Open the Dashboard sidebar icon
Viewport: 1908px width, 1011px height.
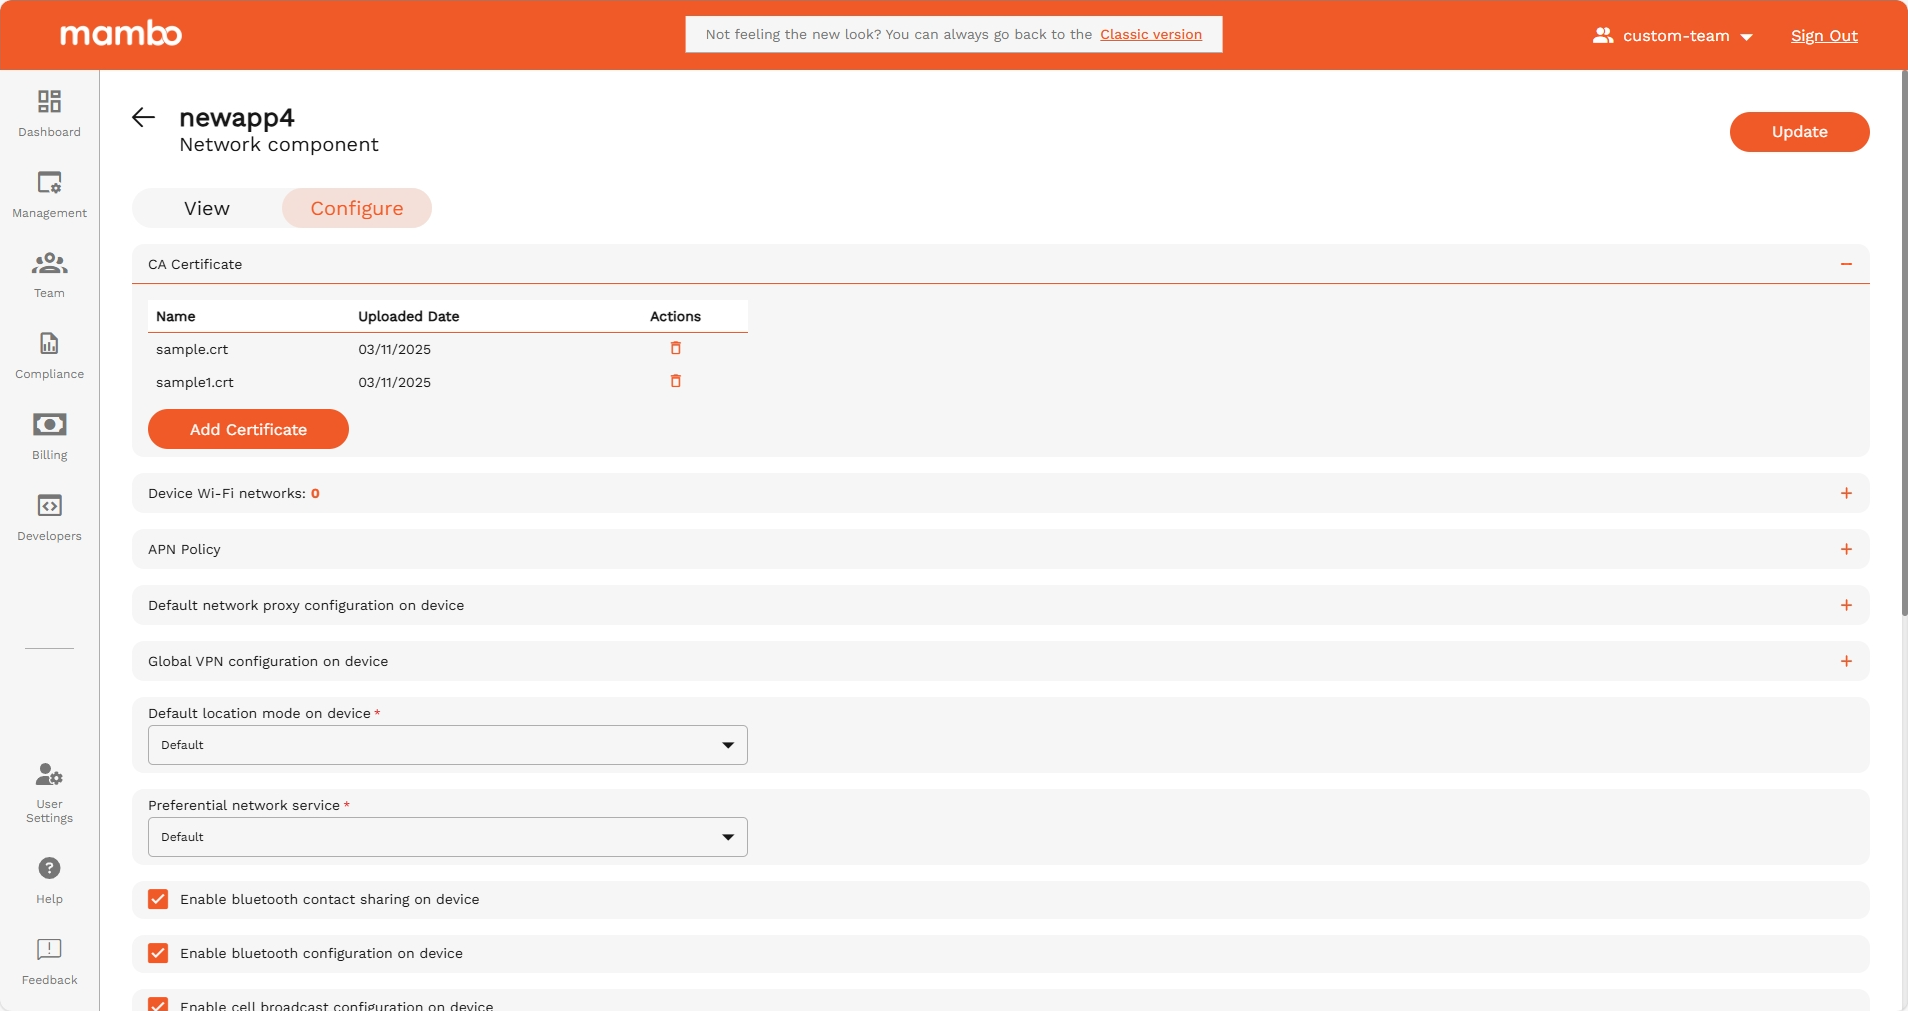pyautogui.click(x=49, y=102)
